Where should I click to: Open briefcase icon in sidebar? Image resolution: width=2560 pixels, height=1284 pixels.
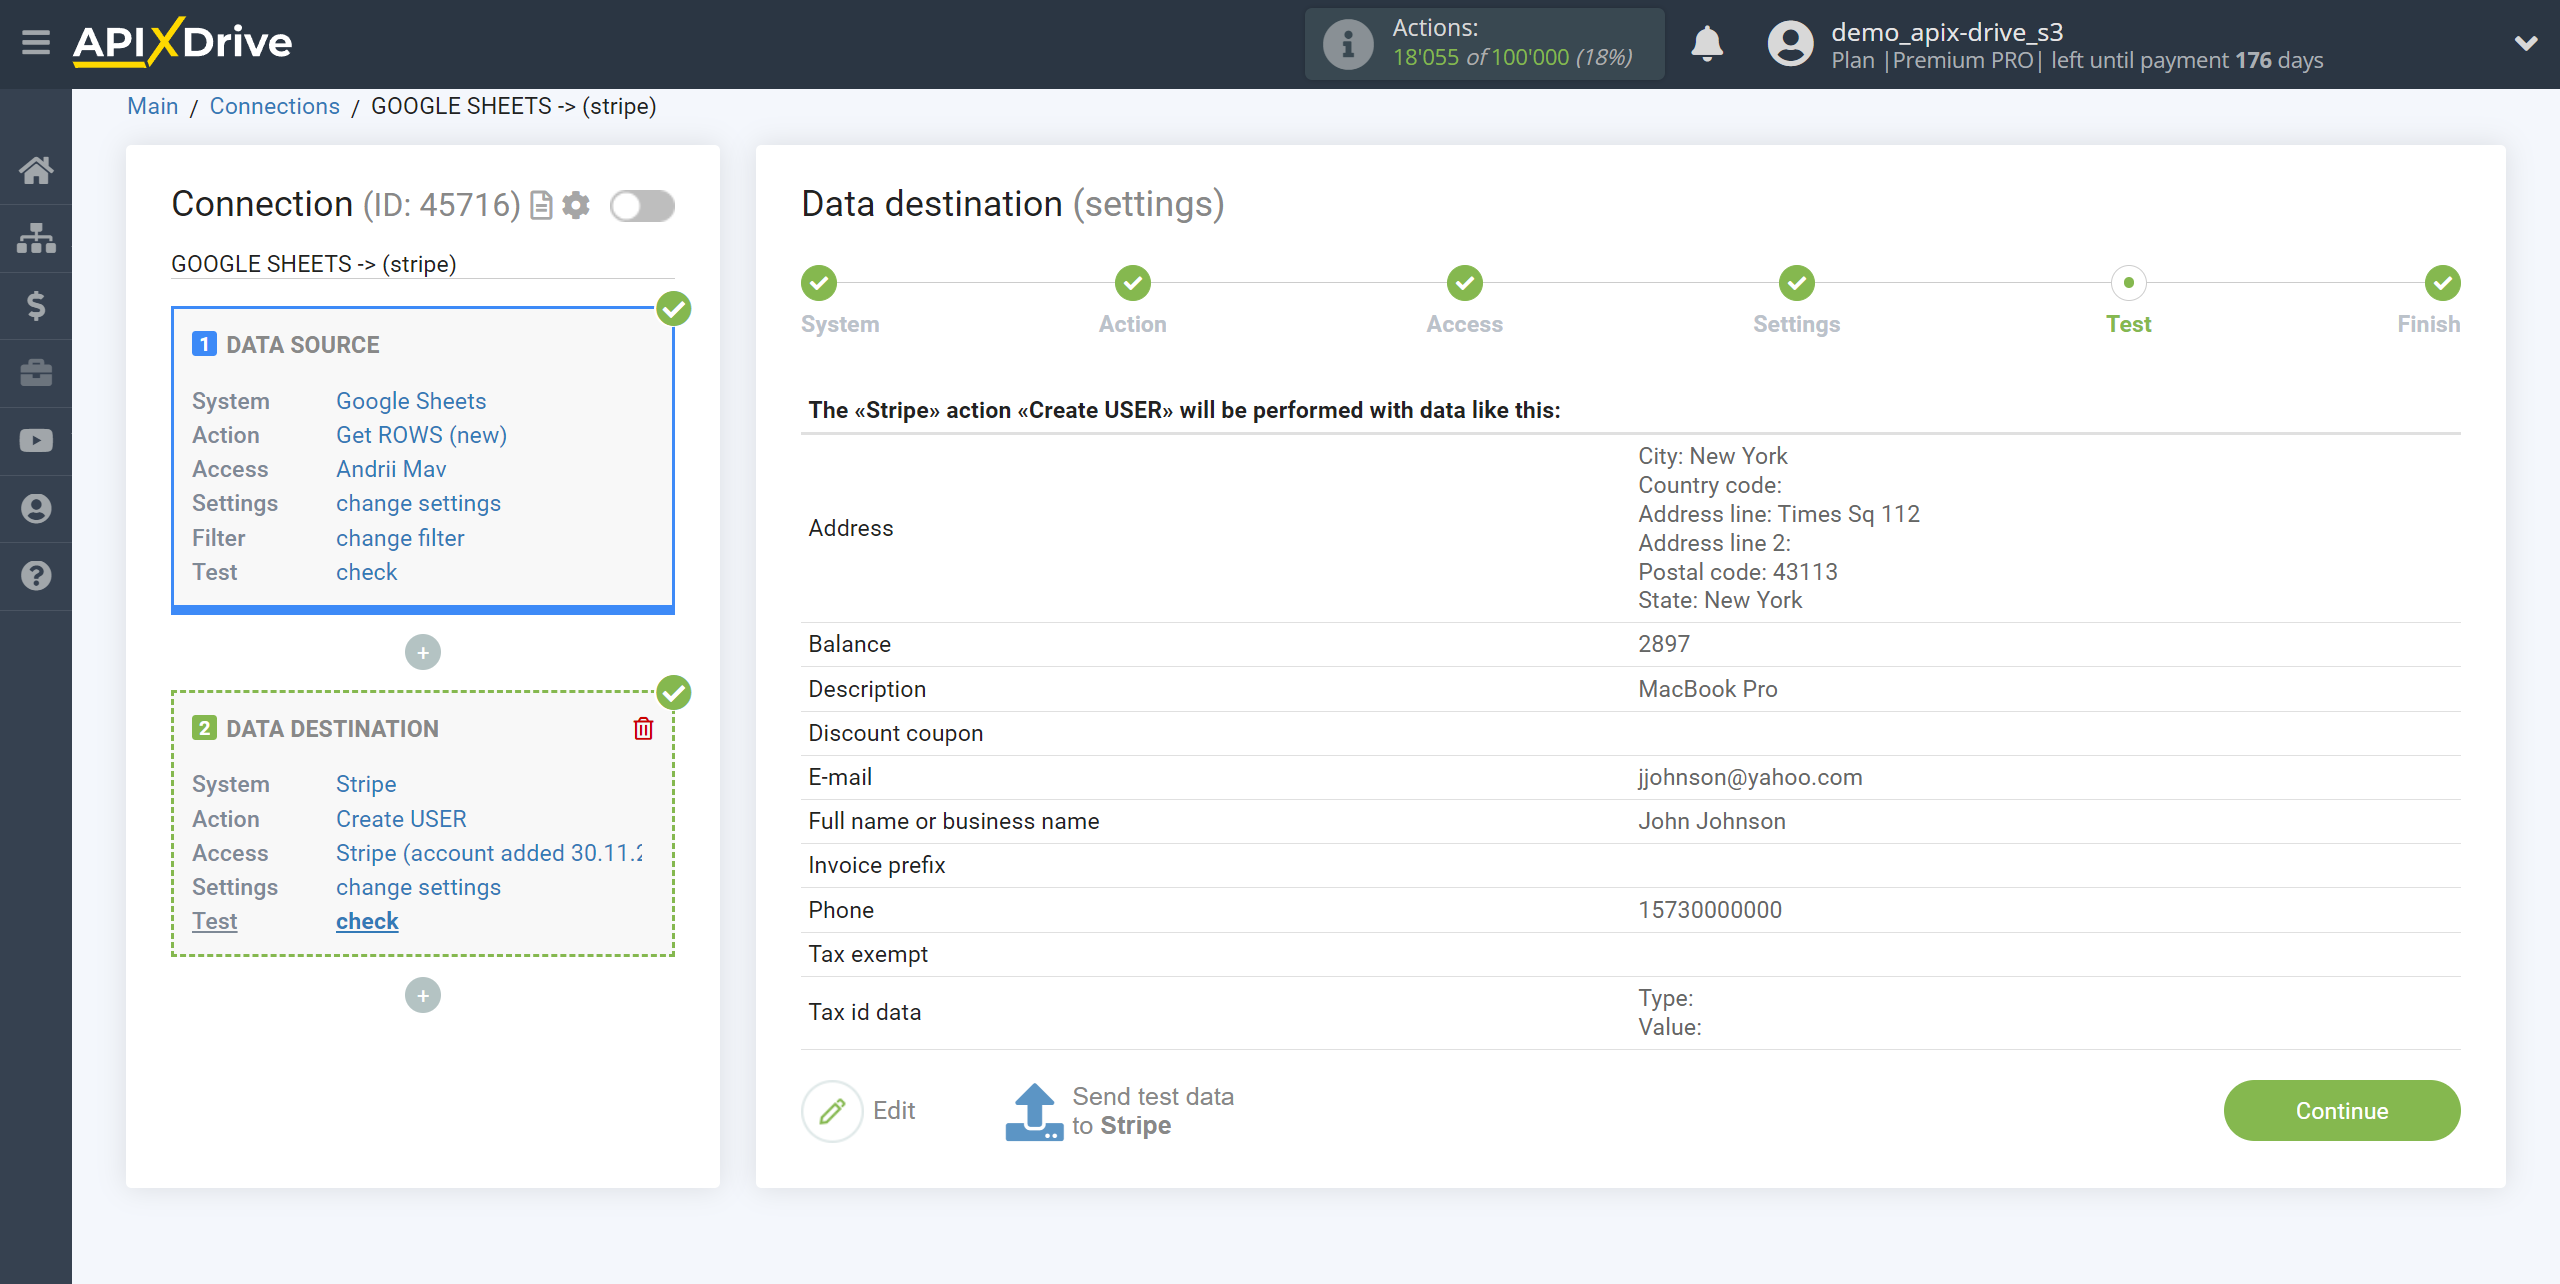36,373
